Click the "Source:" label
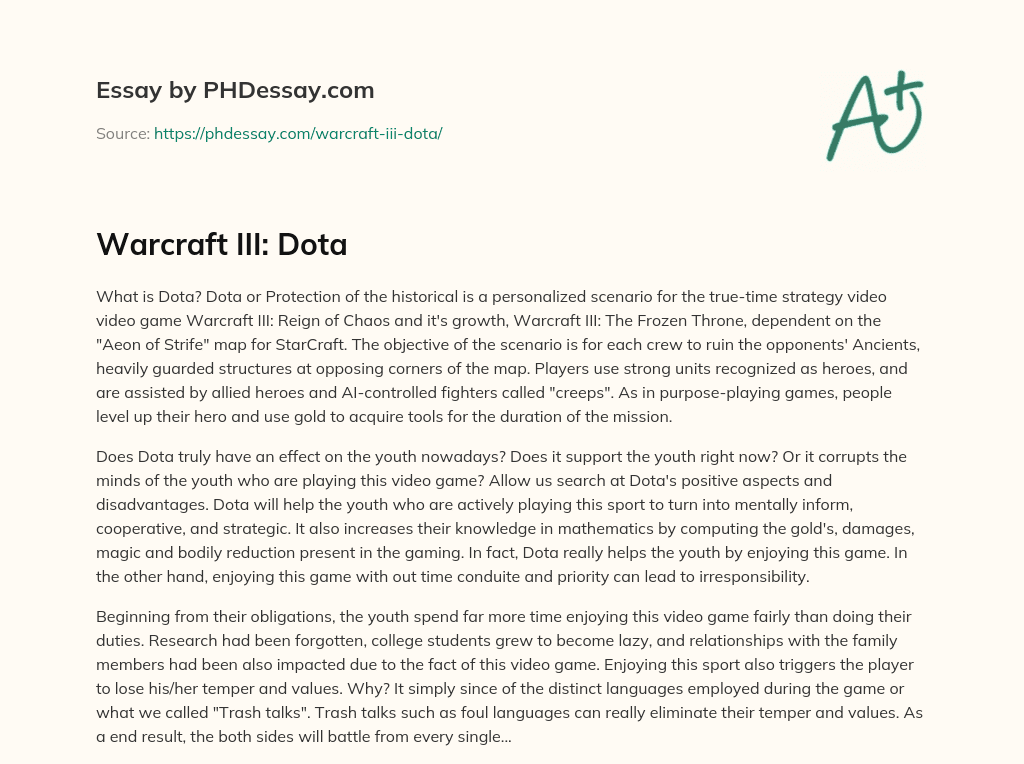 (x=122, y=133)
